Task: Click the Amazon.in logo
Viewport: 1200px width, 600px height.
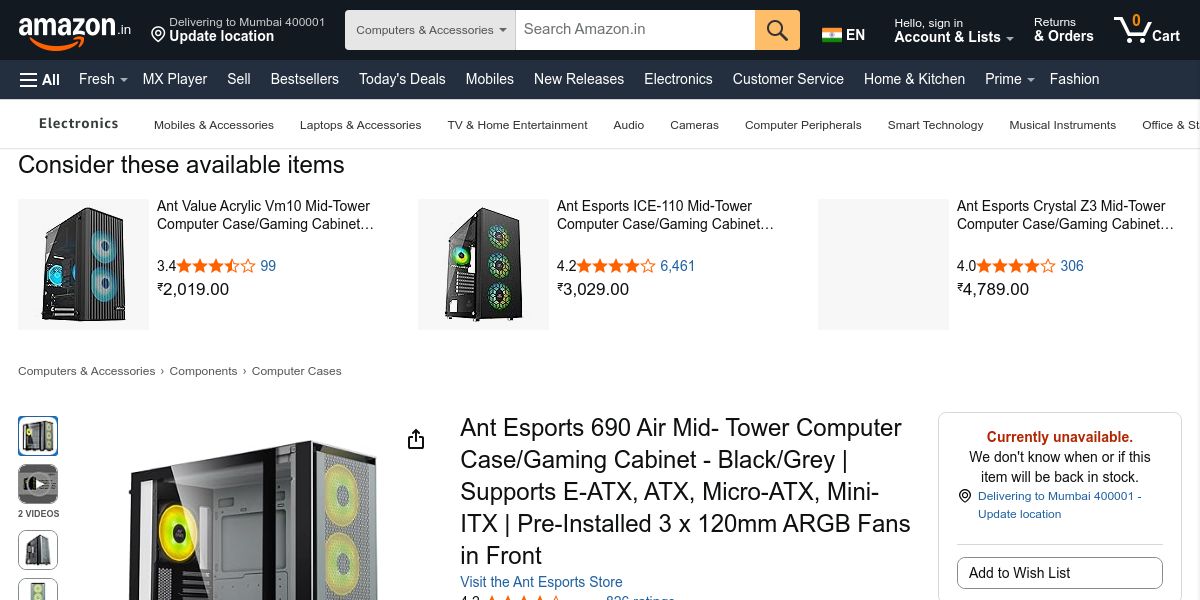Action: 74,31
